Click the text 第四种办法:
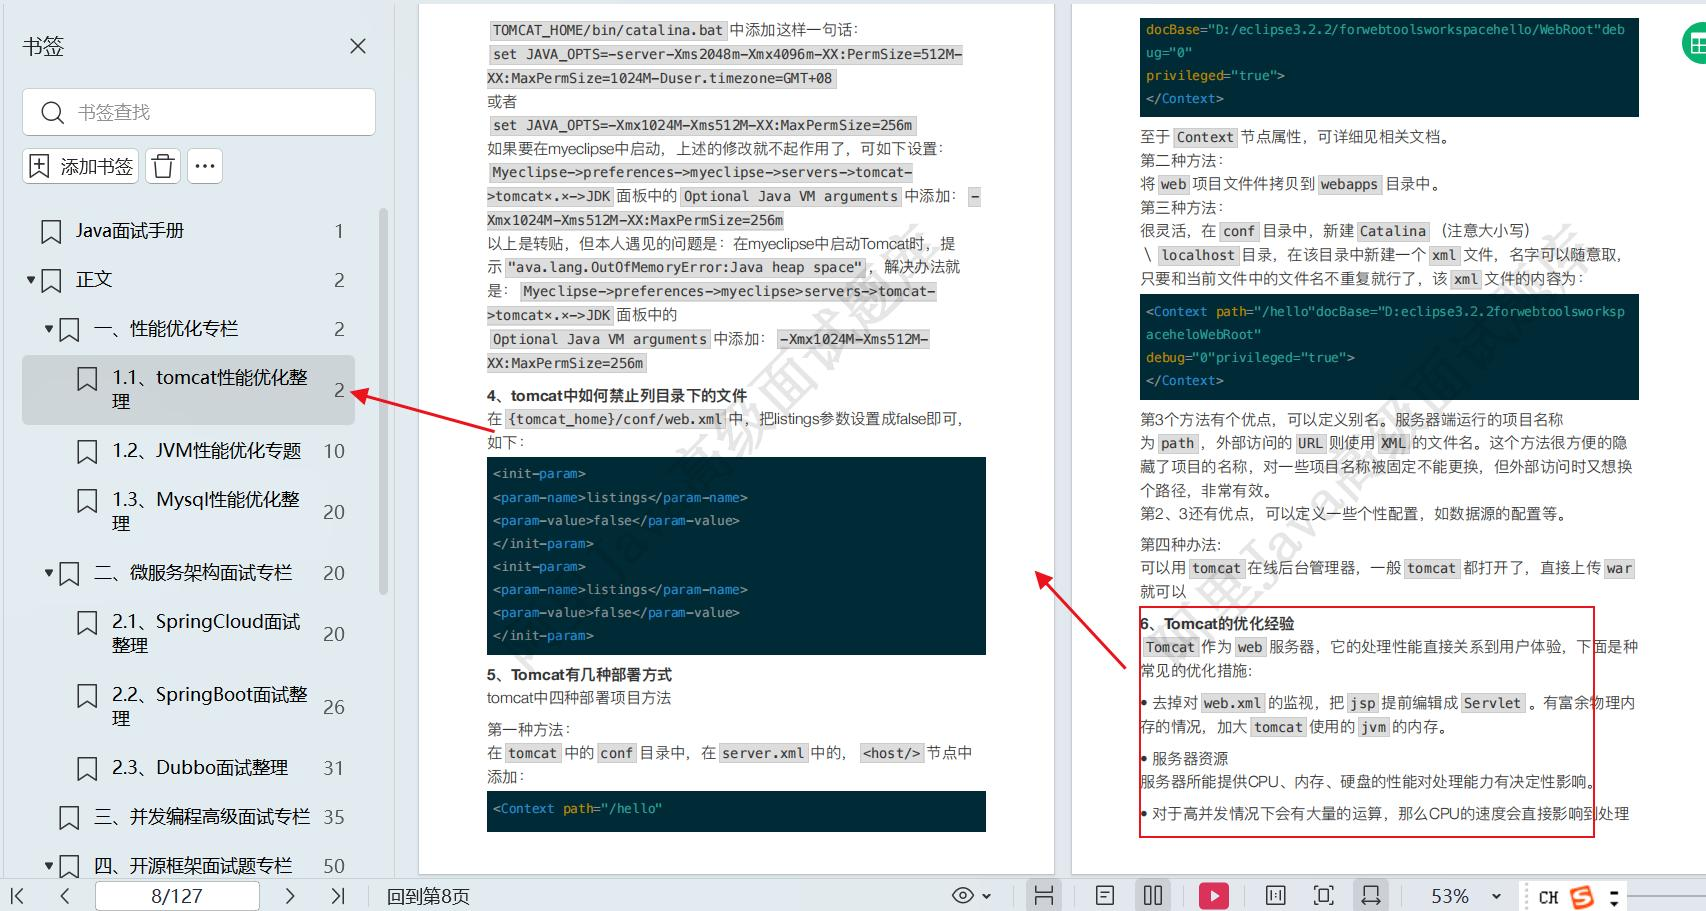Image resolution: width=1706 pixels, height=911 pixels. [x=1181, y=545]
